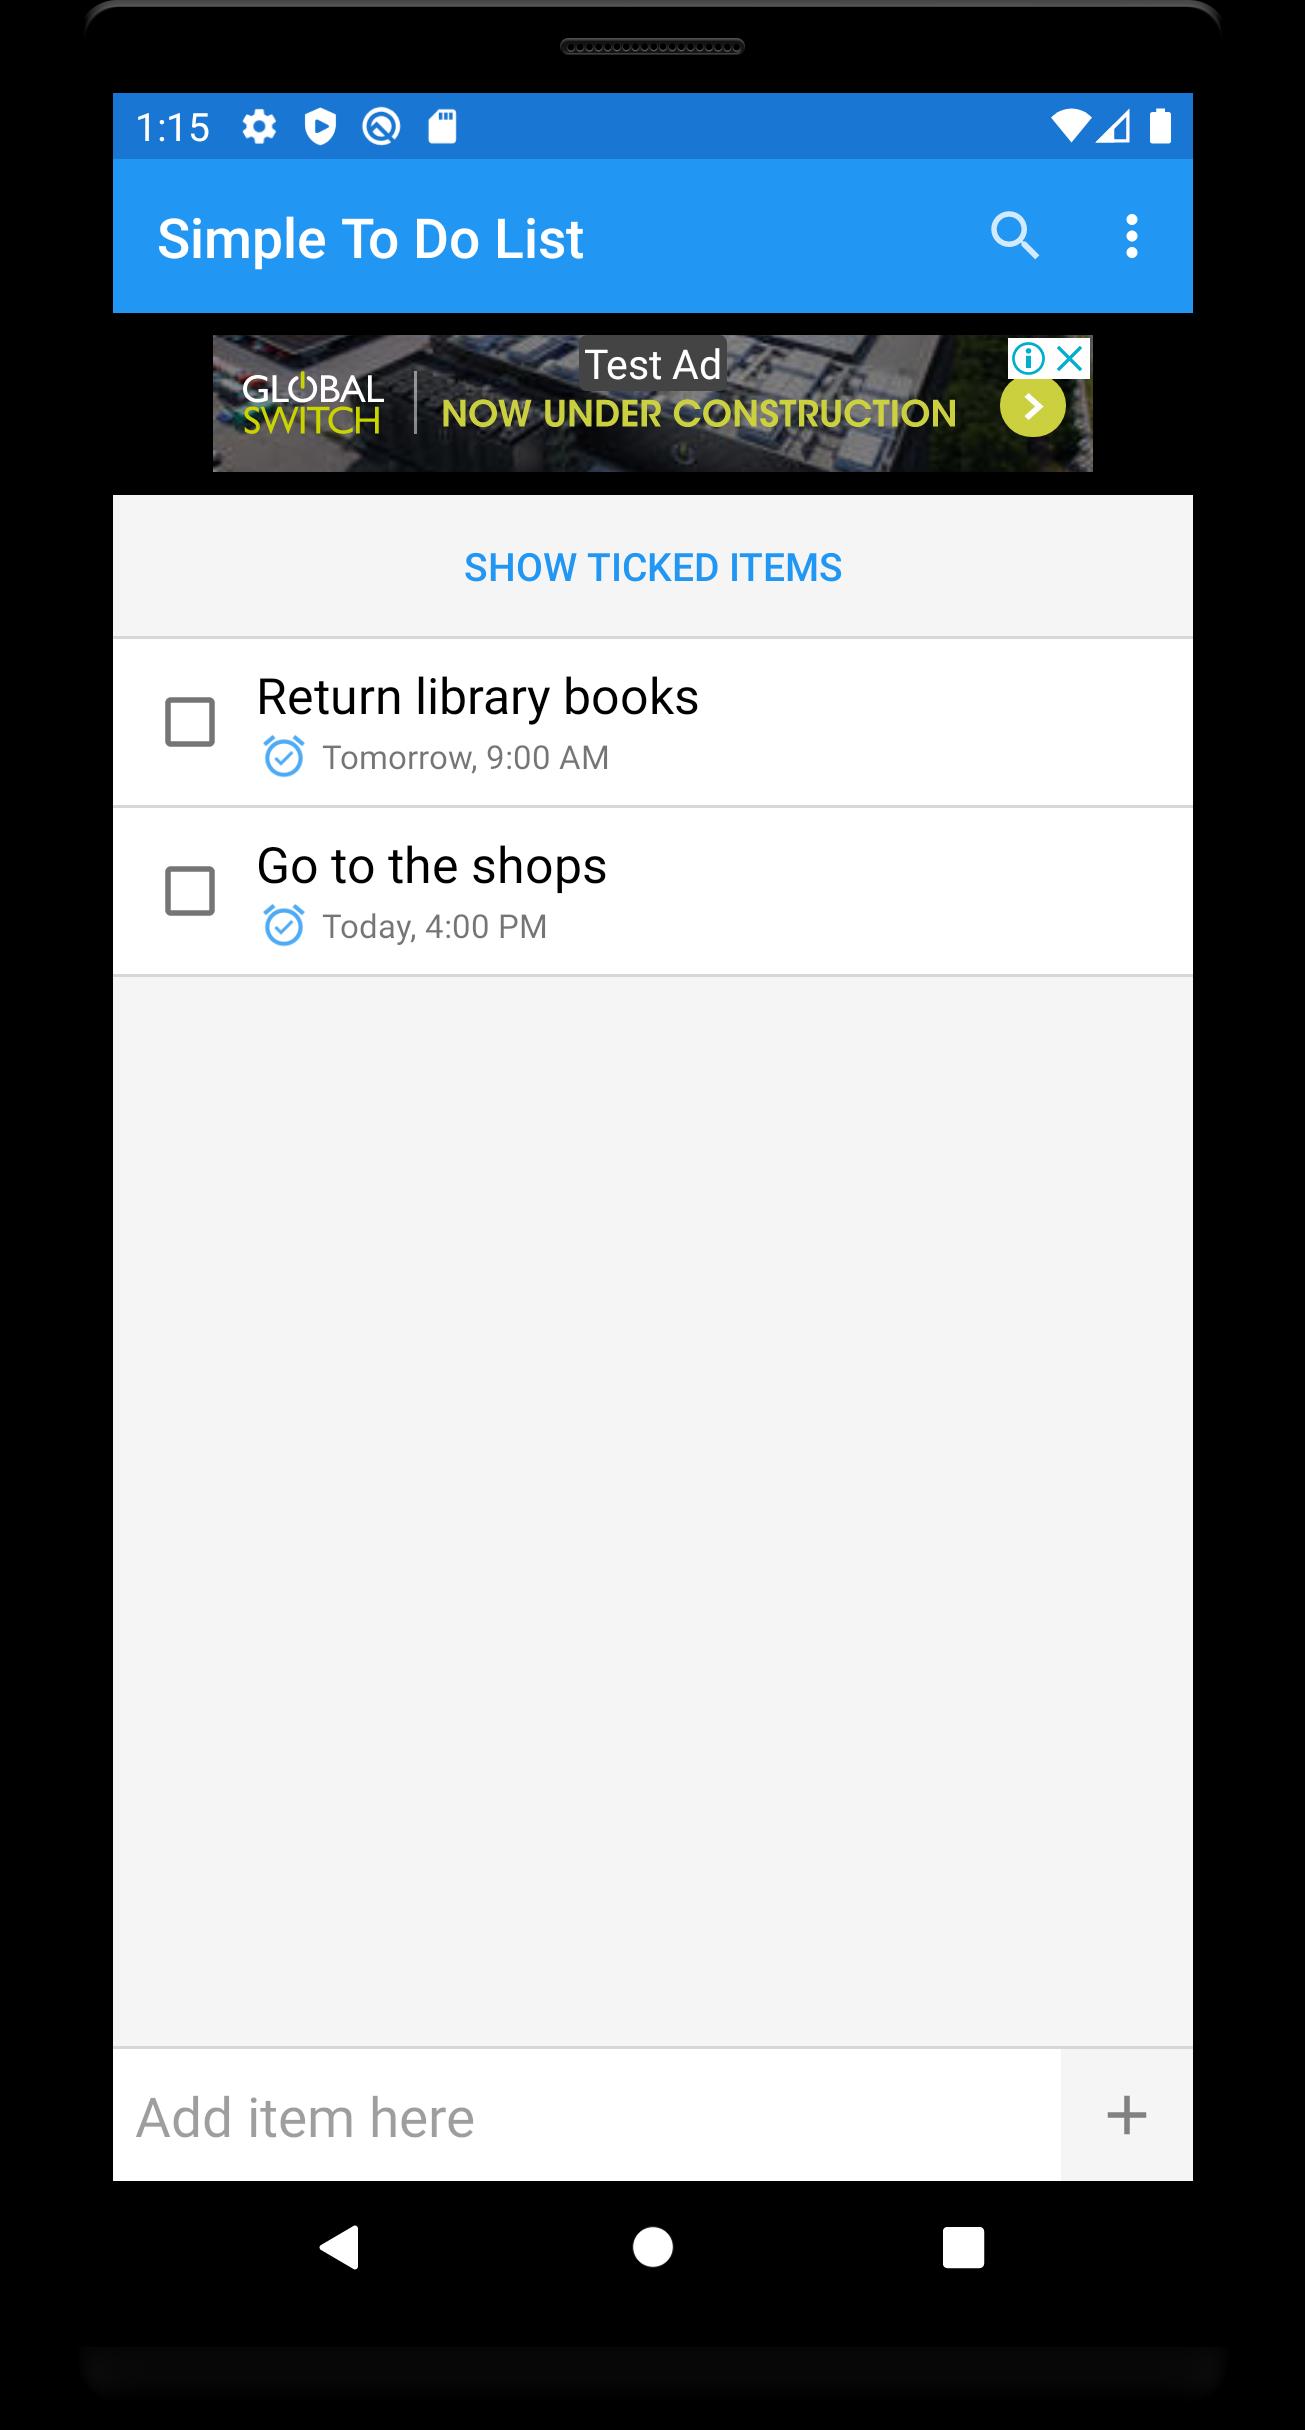
Task: Focus the Add item here field
Action: click(x=586, y=2115)
